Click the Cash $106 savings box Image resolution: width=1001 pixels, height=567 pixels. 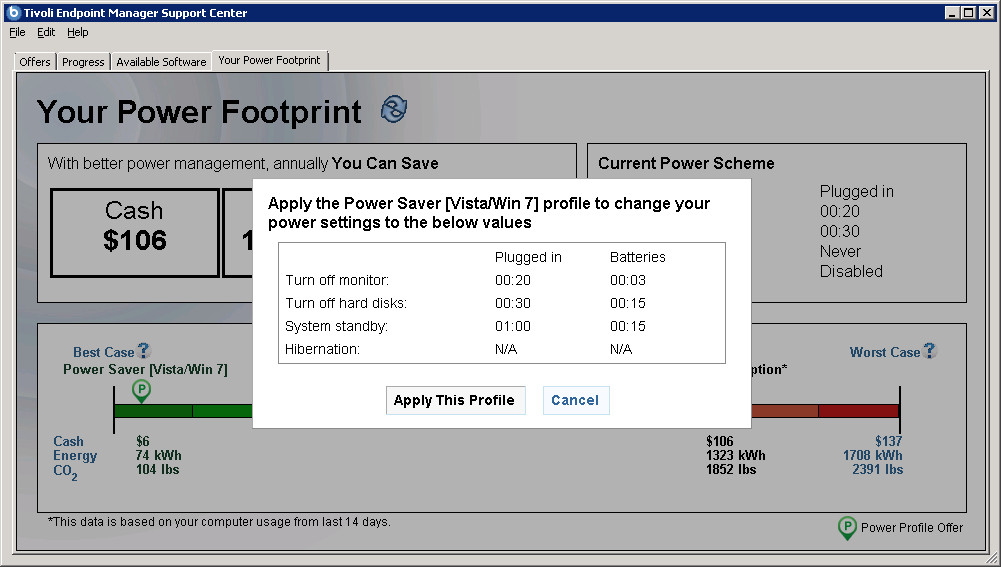[135, 232]
